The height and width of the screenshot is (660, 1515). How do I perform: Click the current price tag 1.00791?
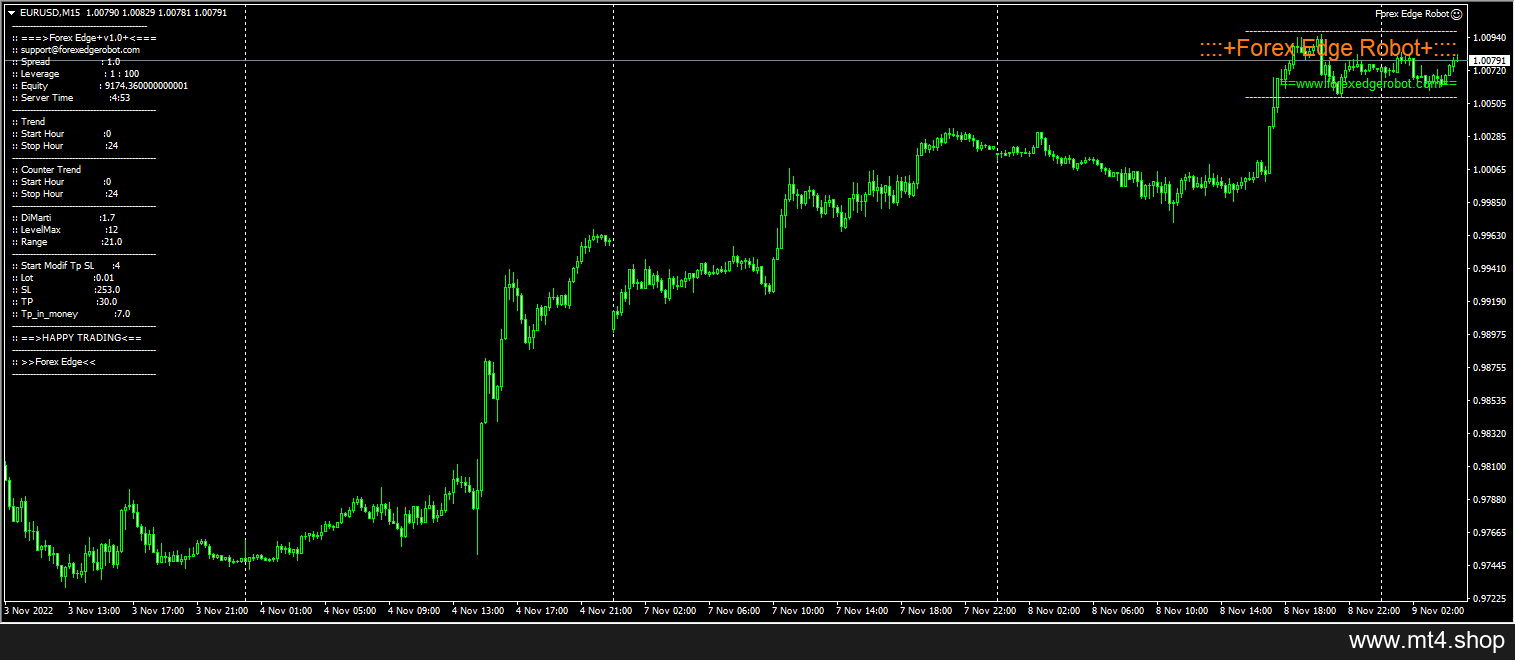tap(1490, 61)
